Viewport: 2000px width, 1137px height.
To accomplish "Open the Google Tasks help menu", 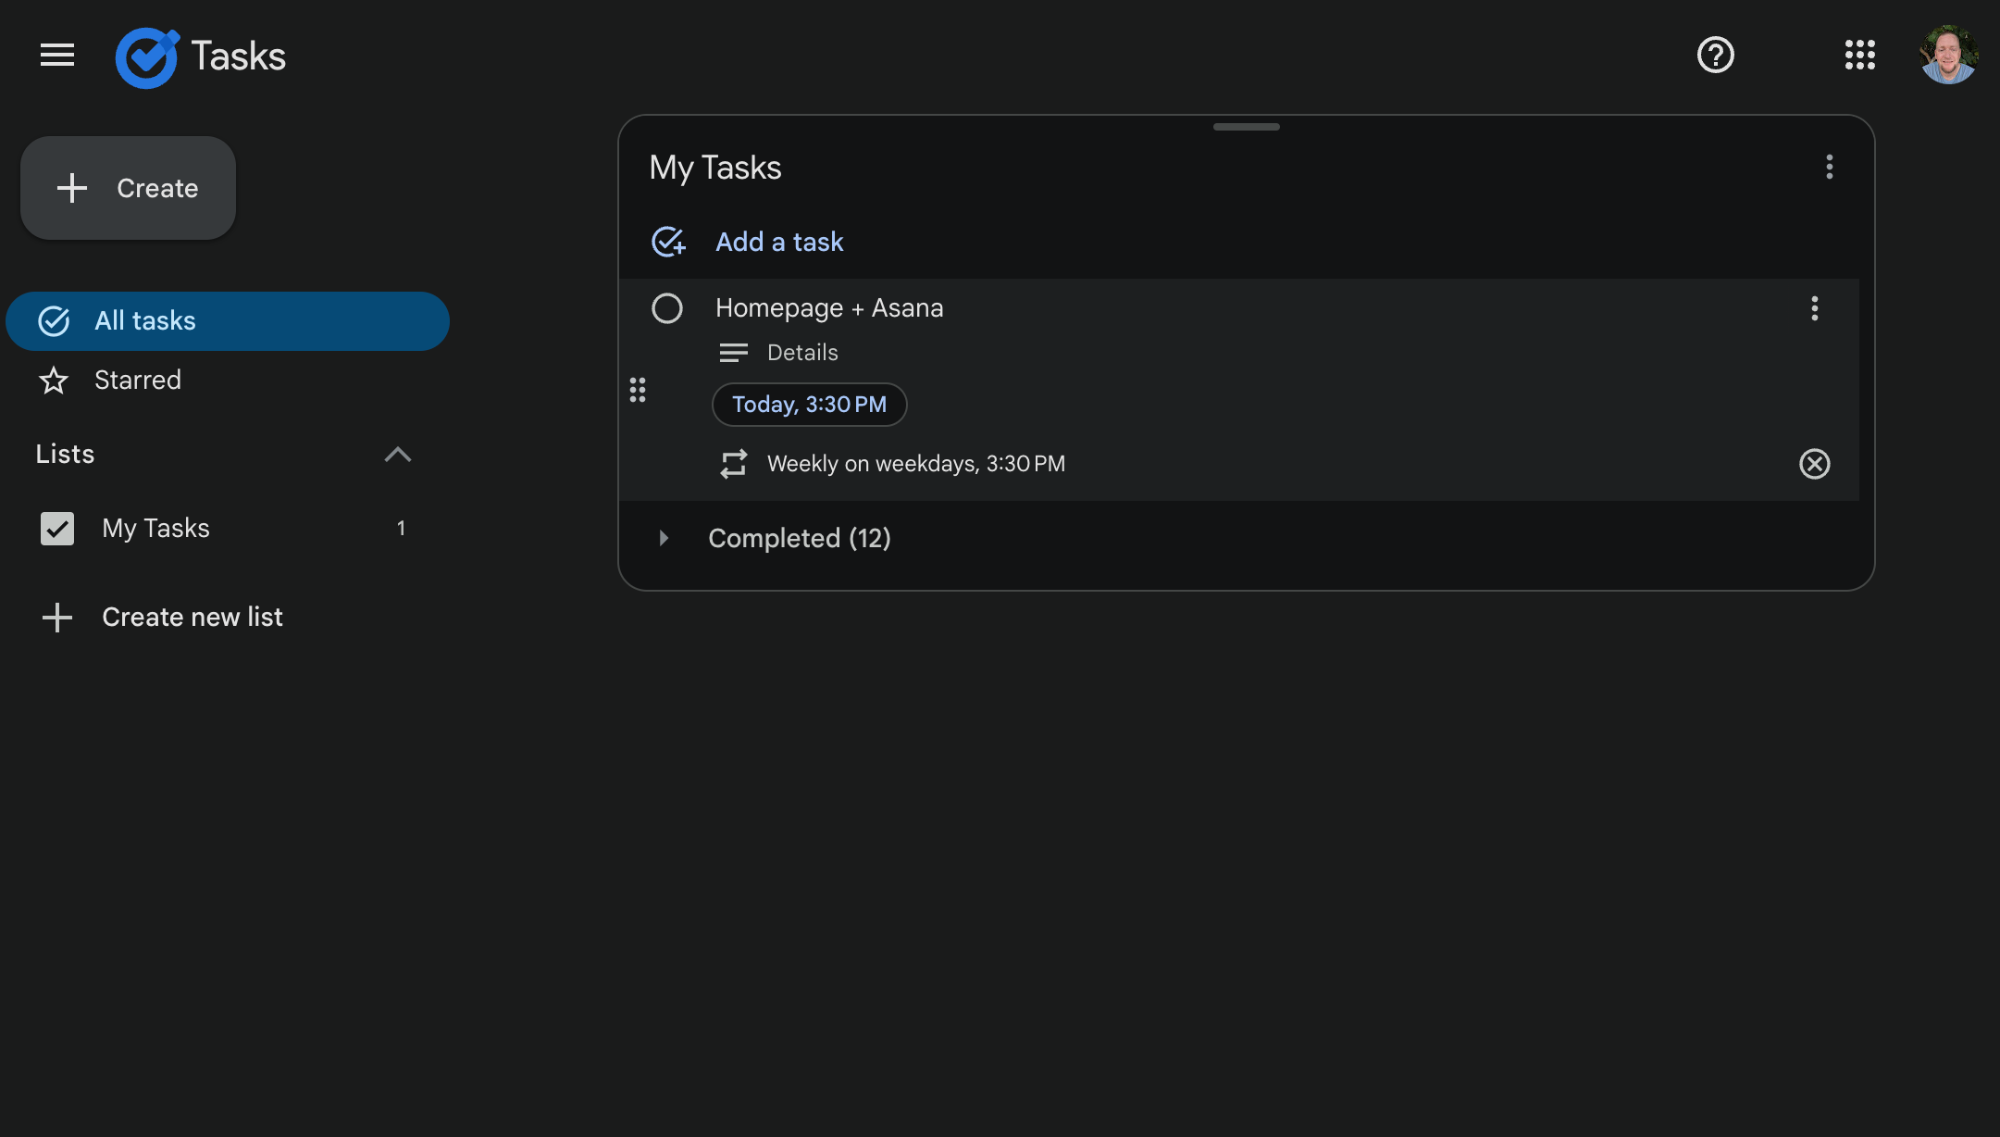I will tap(1715, 55).
